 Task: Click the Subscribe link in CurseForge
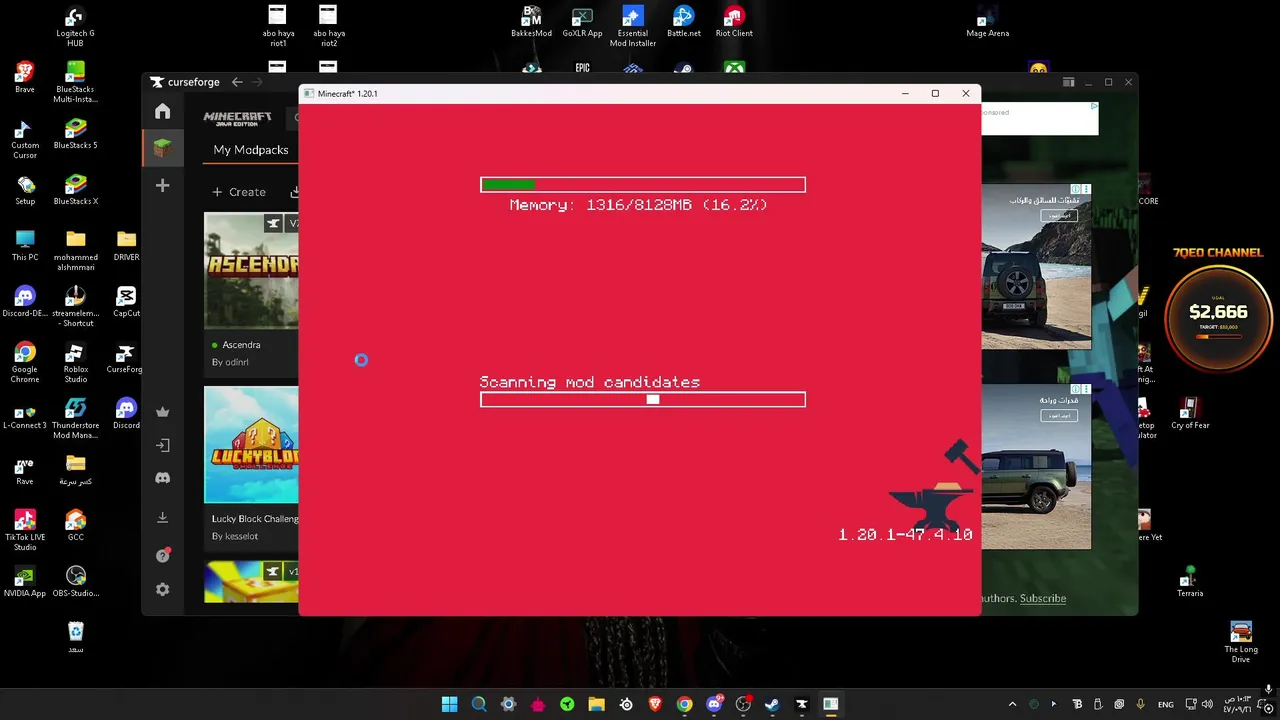tap(1043, 598)
